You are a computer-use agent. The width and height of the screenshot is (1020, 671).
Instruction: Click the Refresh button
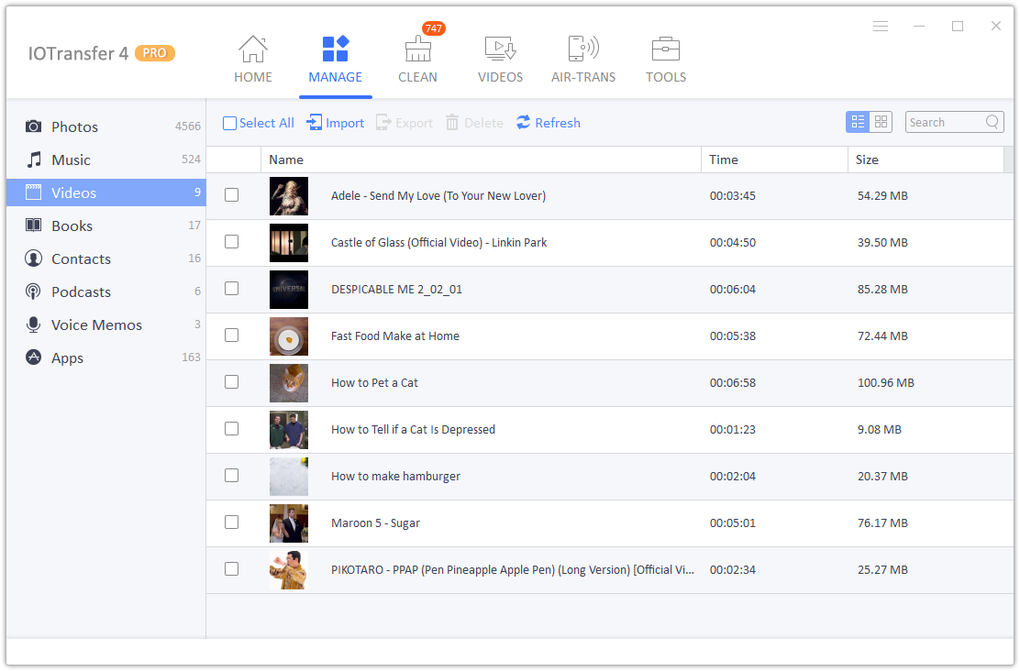tap(548, 123)
